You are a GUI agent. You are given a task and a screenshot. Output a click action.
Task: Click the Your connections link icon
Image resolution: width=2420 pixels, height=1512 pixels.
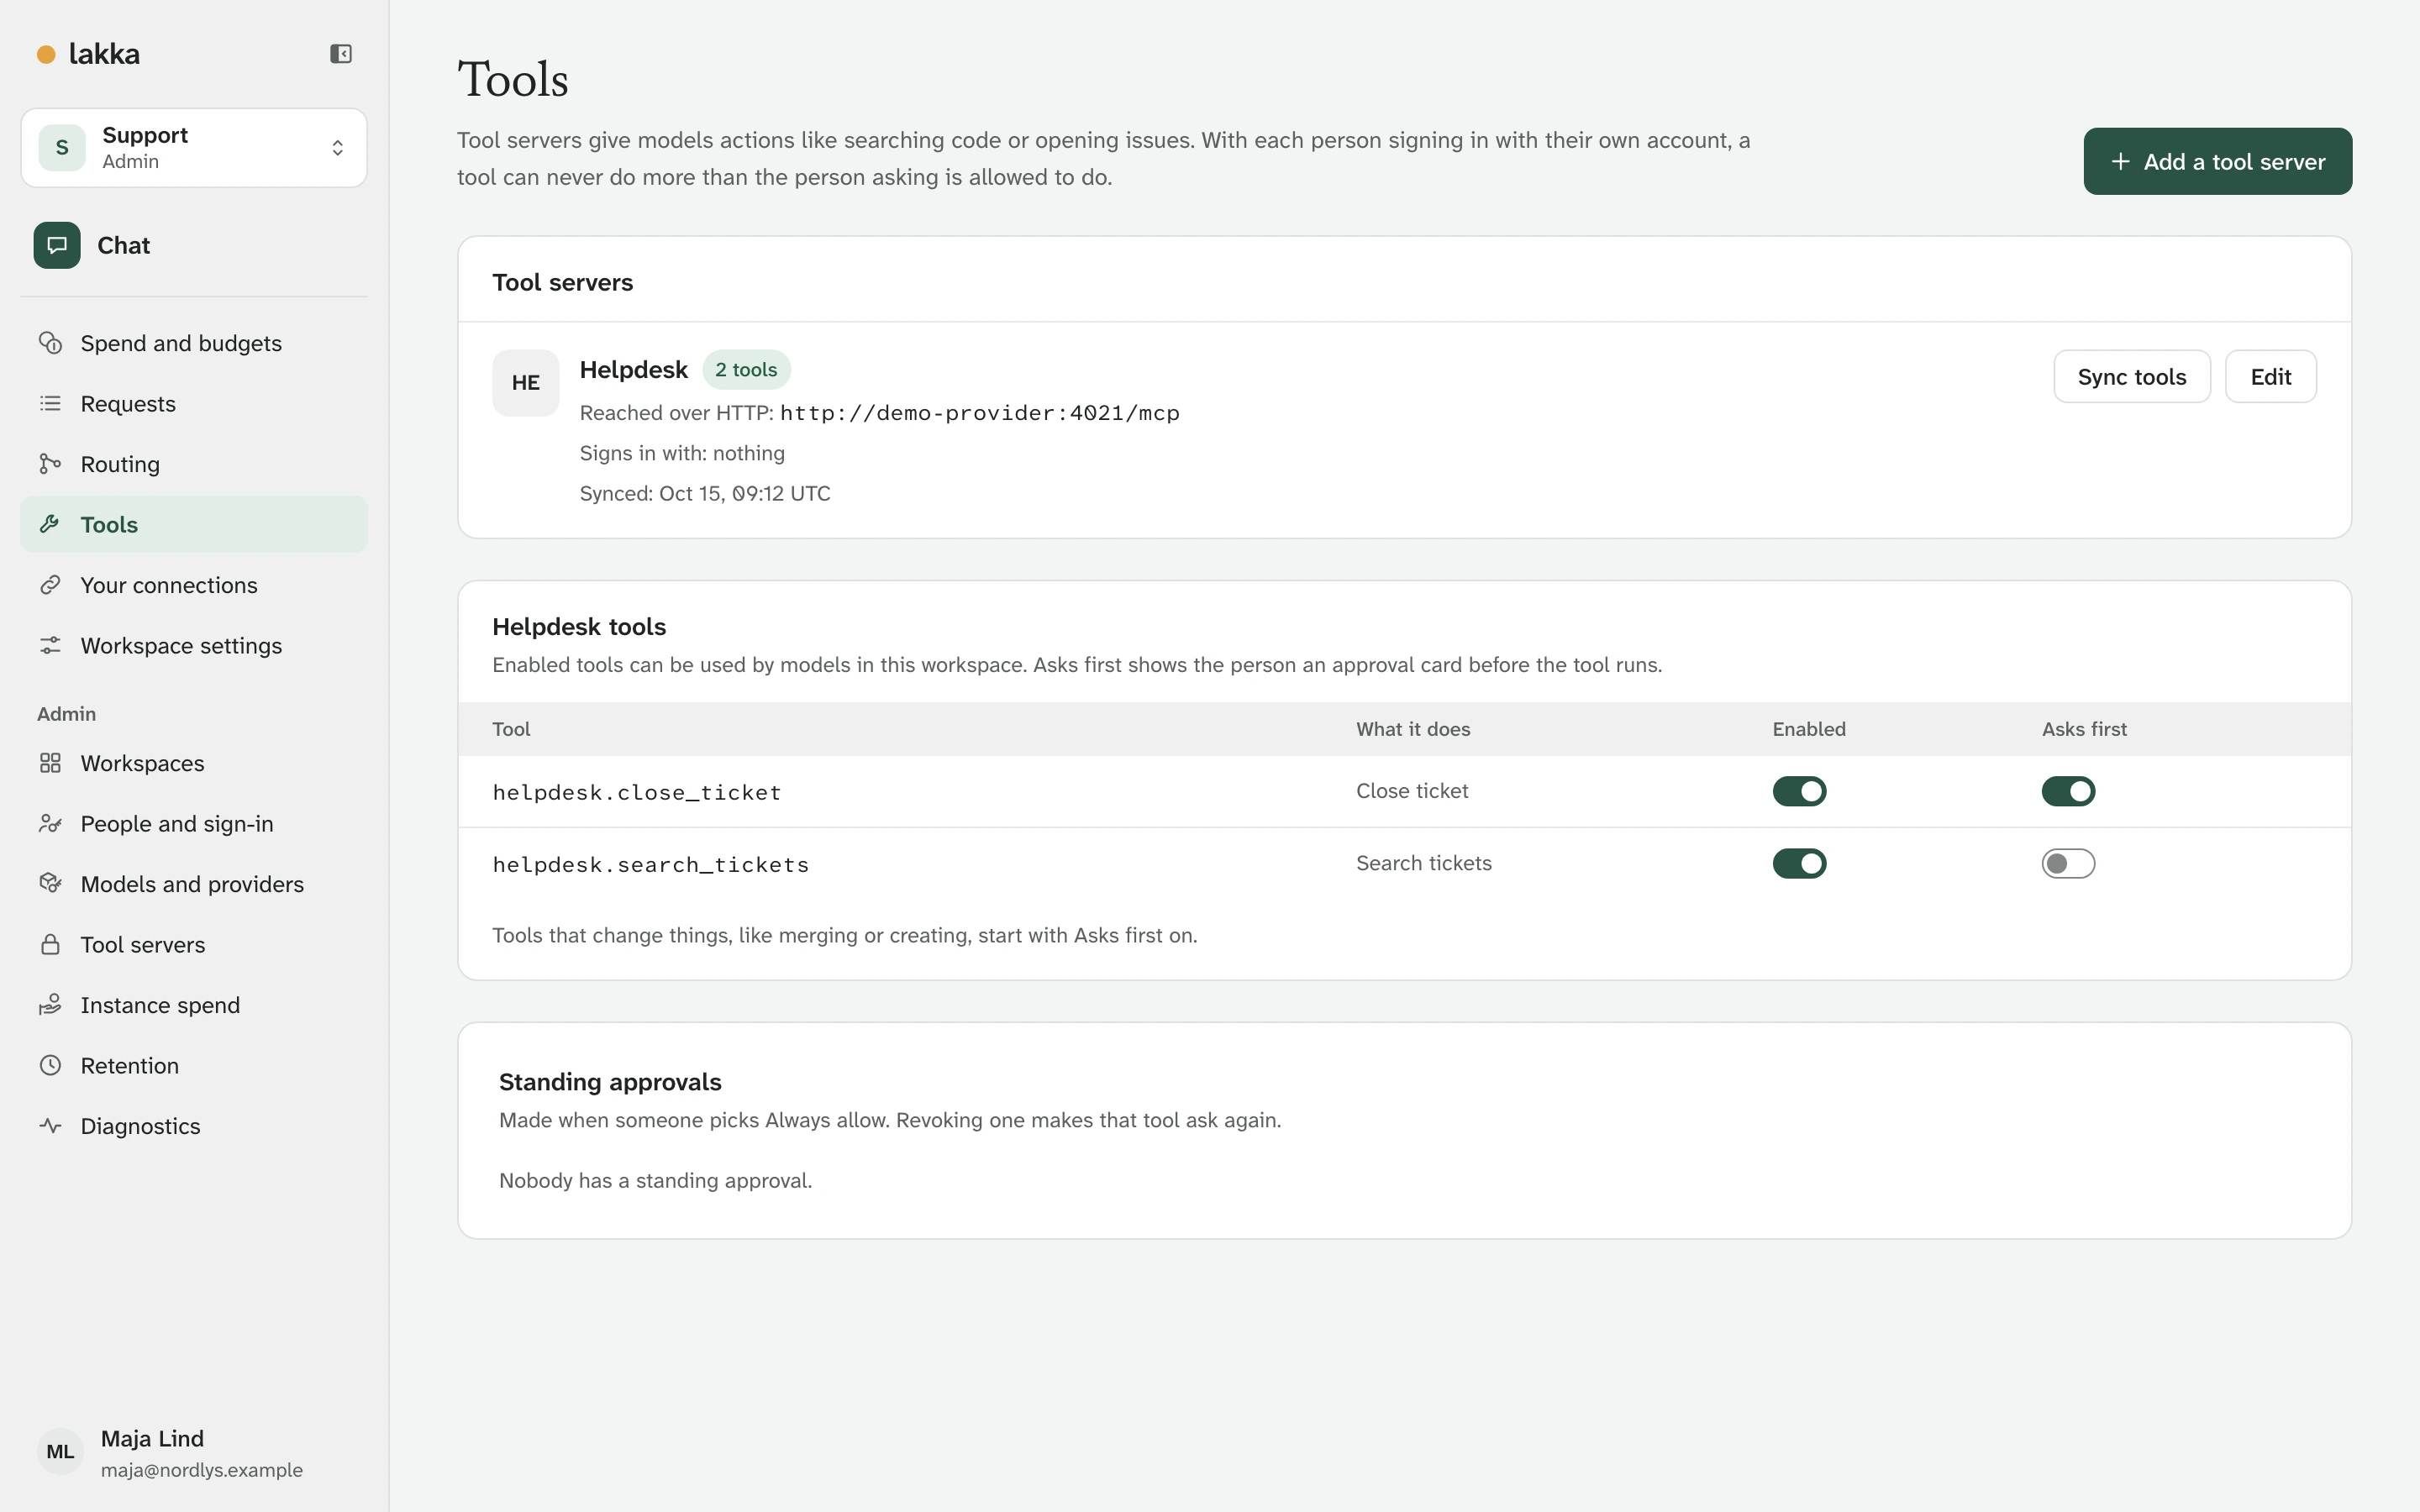(50, 585)
